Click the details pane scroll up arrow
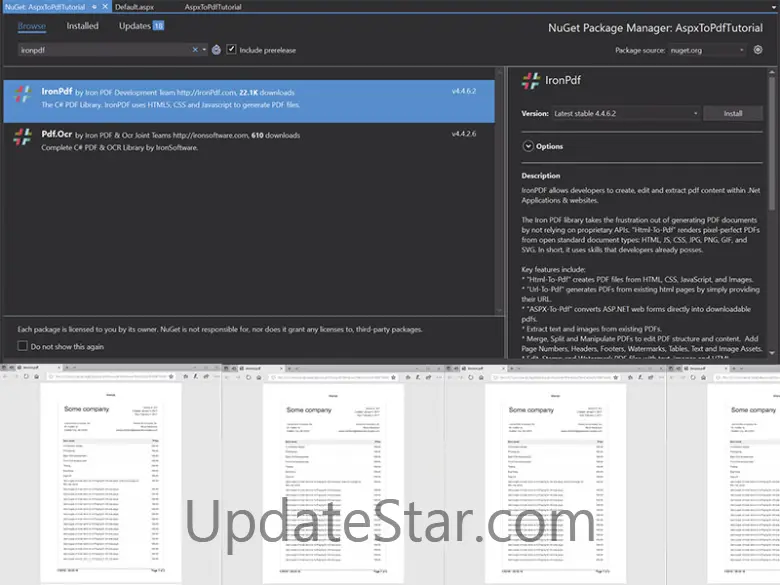Screen dimensions: 780x585 pos(772,73)
